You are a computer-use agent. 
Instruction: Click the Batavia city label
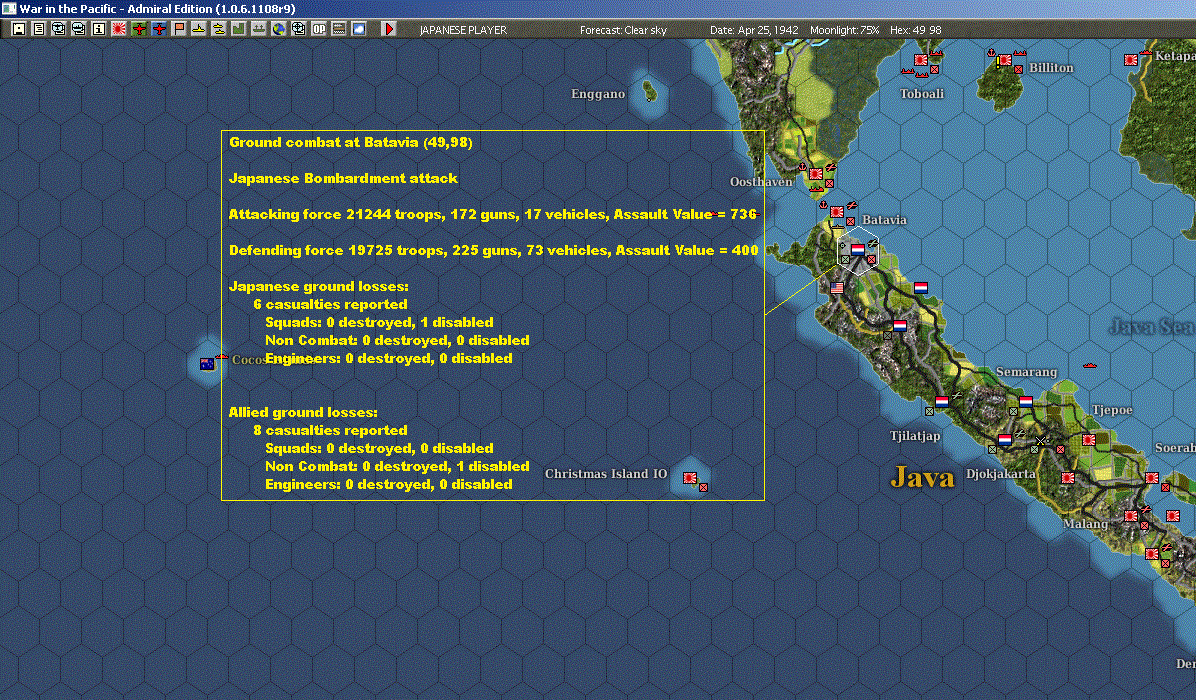884,220
